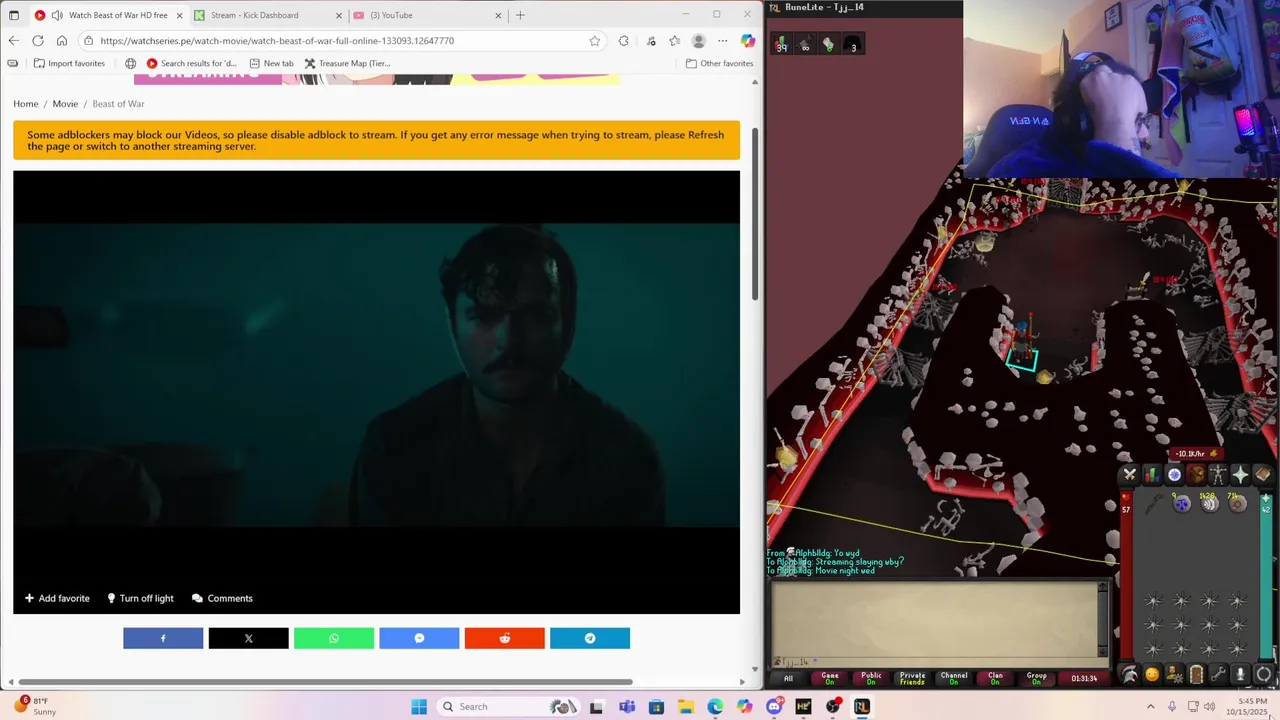This screenshot has width=1280, height=720.
Task: Click the address bar URL field
Action: 340,41
